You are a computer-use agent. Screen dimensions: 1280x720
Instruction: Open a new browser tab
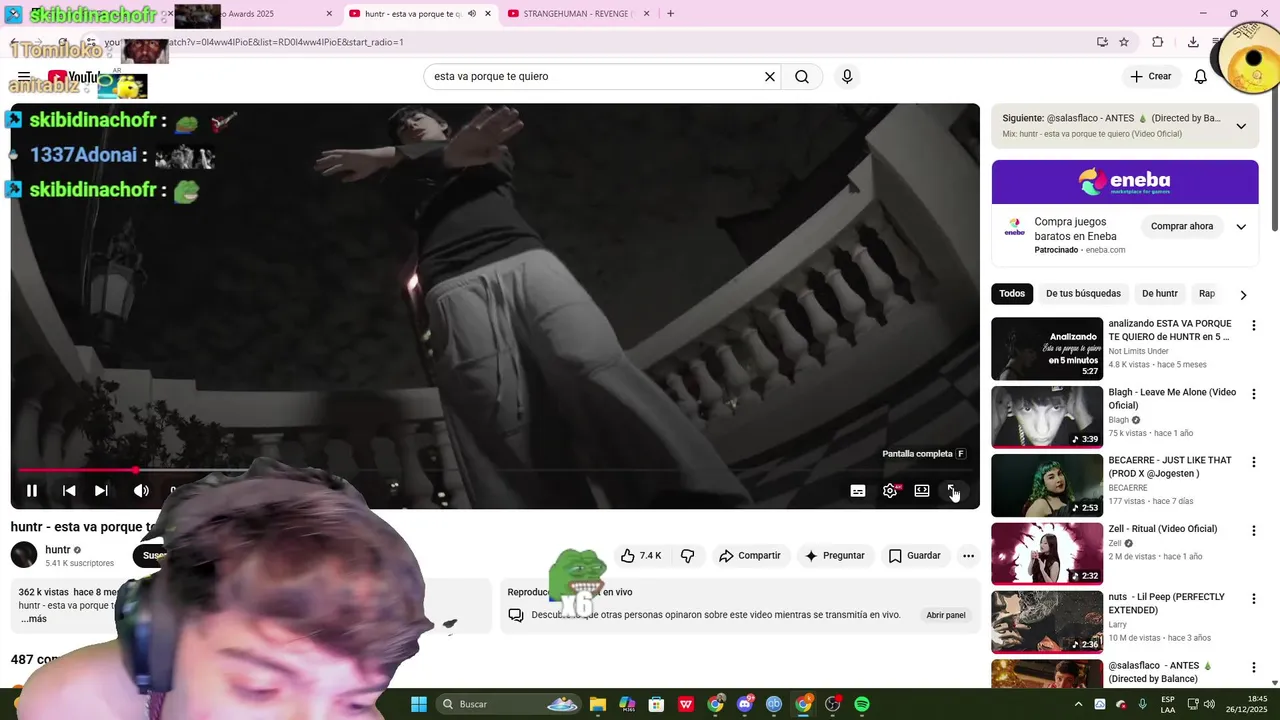(x=670, y=14)
